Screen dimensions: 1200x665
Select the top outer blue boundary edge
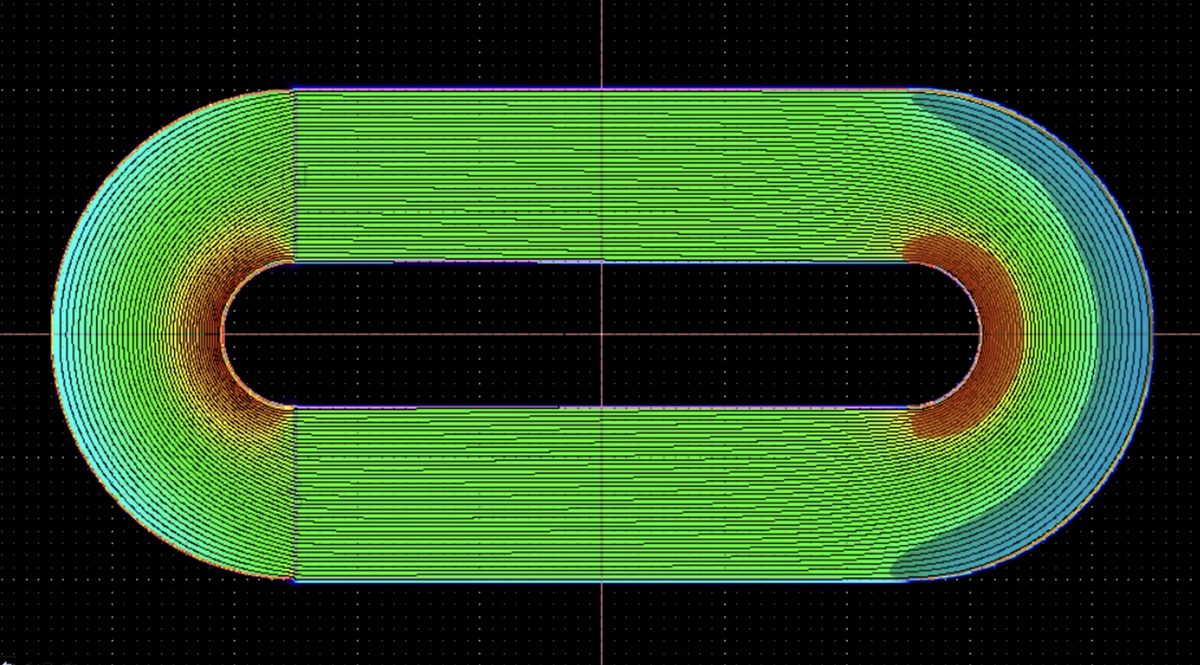coord(600,89)
